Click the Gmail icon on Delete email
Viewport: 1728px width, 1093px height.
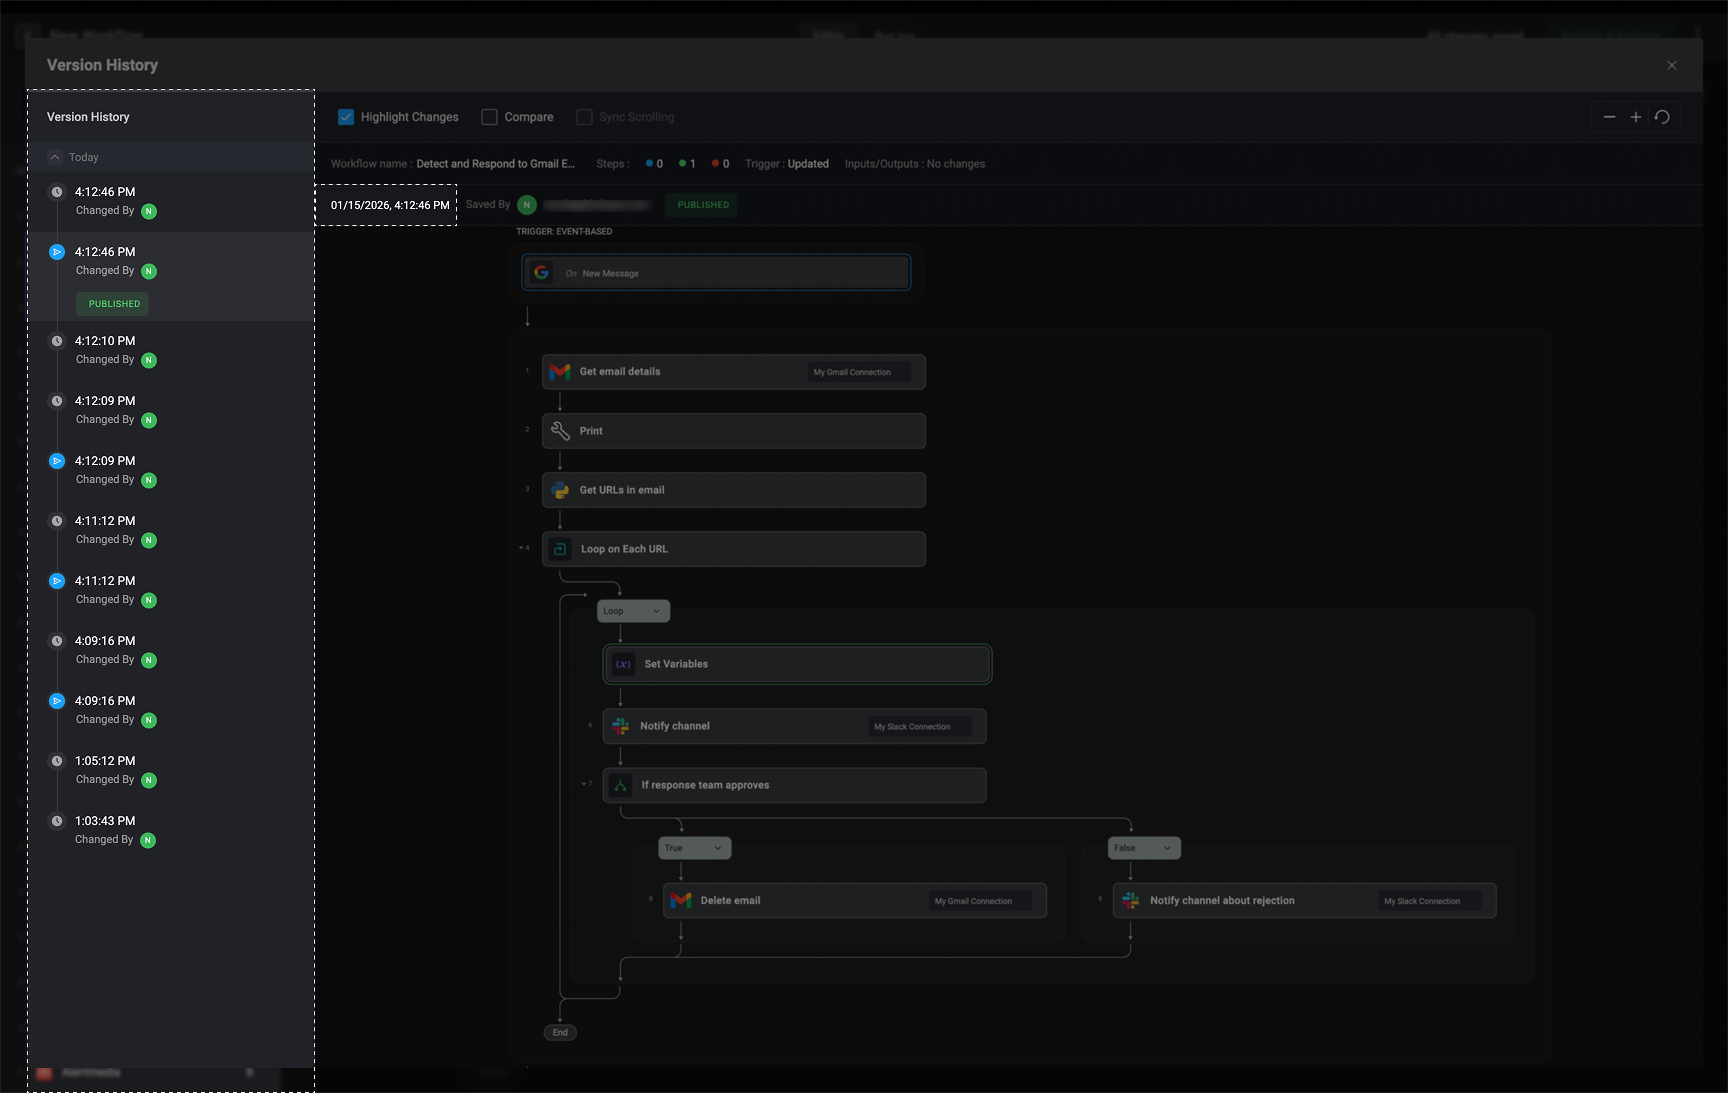click(681, 901)
